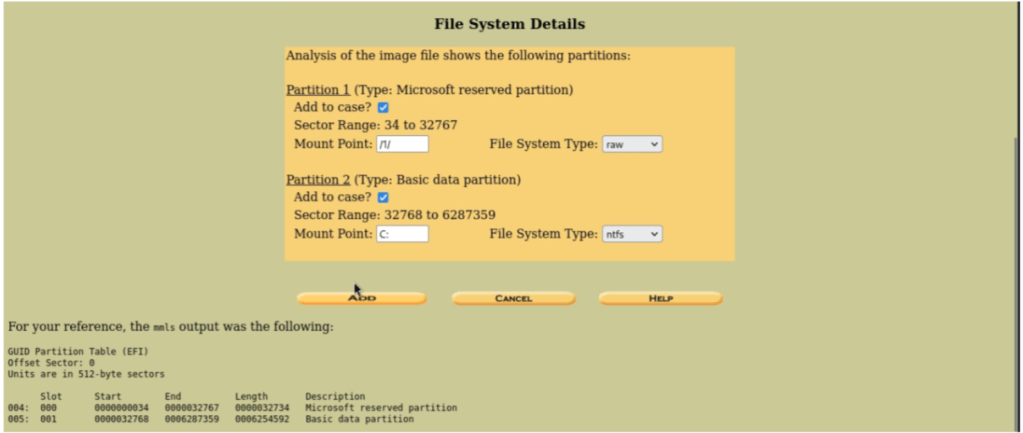The width and height of the screenshot is (1023, 433).
Task: Click the 'Microsoft reserved partition' mmls row
Action: (380, 408)
